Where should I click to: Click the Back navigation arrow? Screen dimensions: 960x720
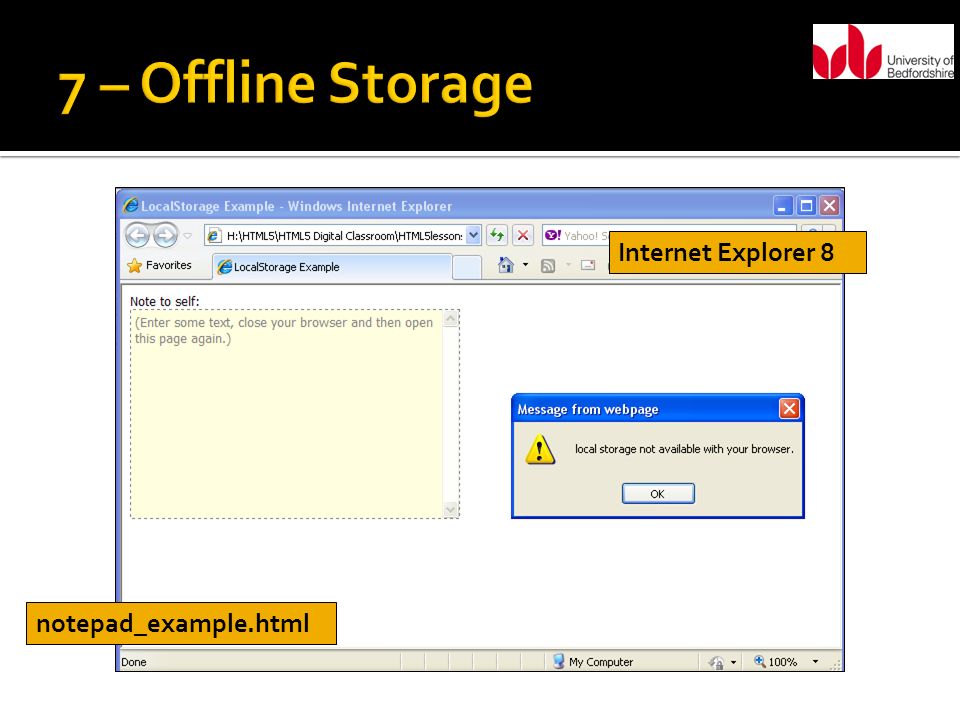(x=138, y=236)
